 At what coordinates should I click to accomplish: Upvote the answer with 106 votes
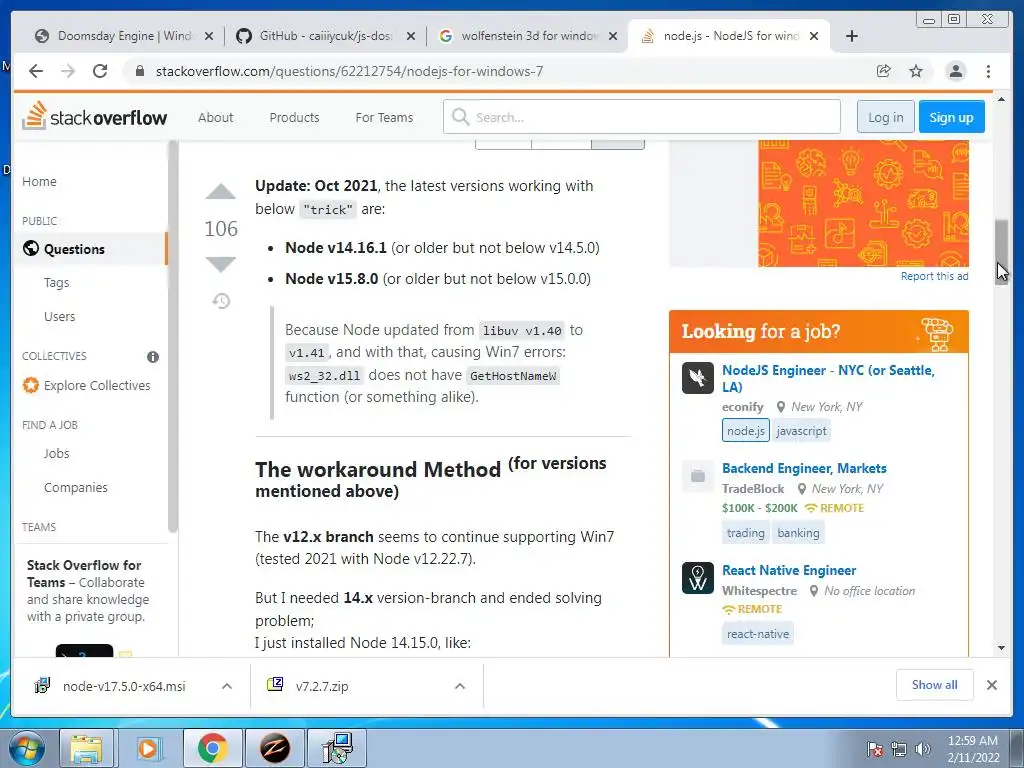221,192
